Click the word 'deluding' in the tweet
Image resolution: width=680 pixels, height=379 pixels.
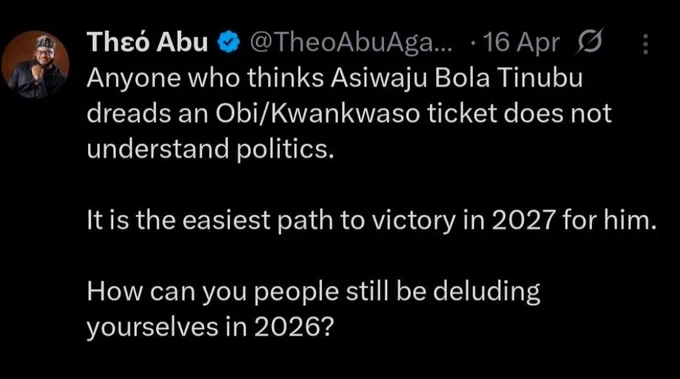[487, 291]
